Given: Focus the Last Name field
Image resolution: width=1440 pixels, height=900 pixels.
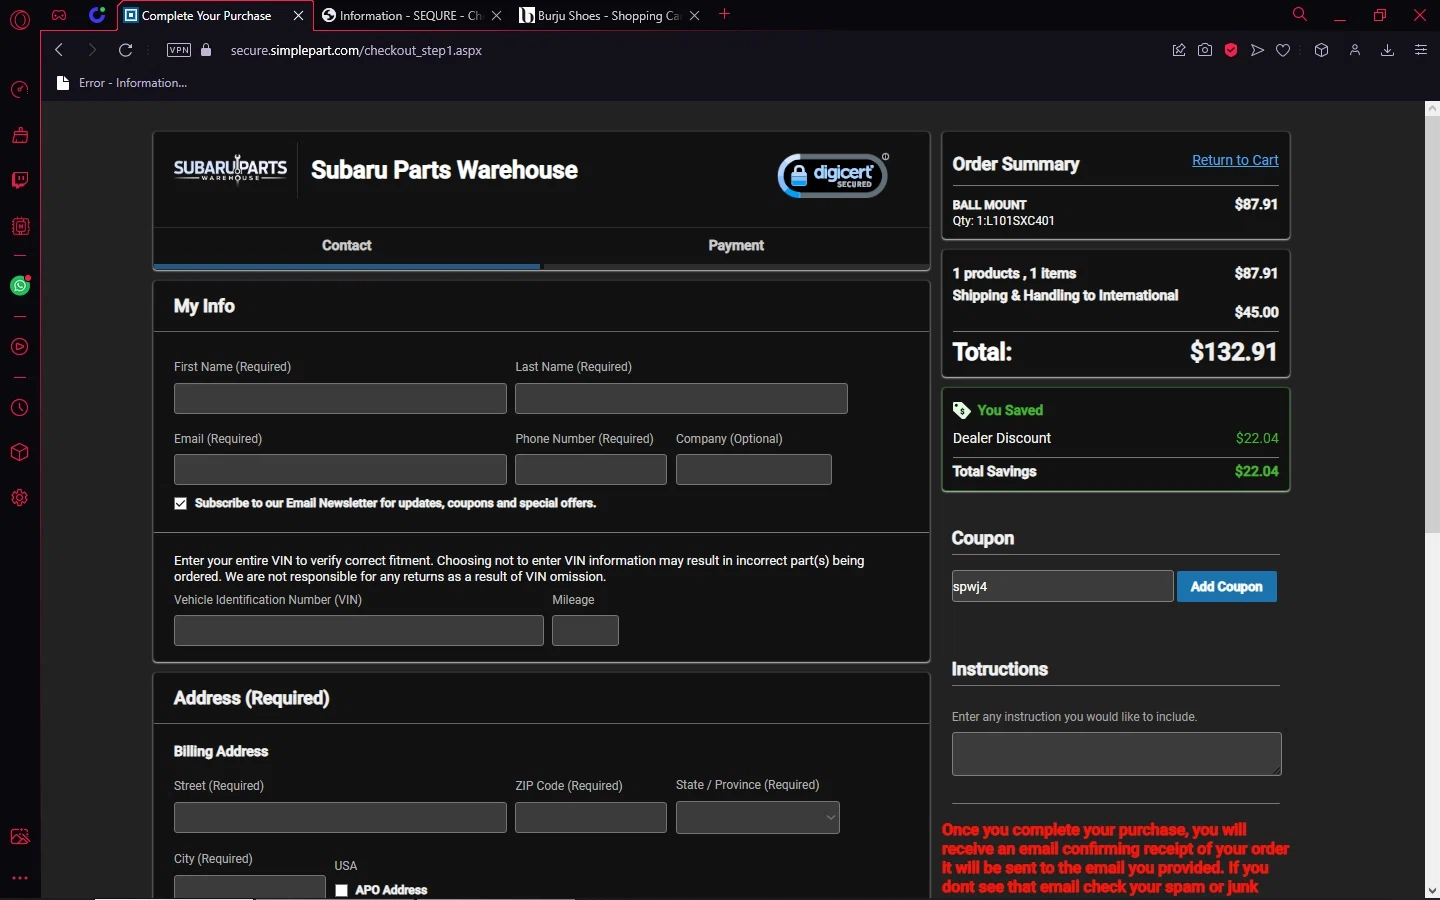Looking at the screenshot, I should pyautogui.click(x=681, y=398).
